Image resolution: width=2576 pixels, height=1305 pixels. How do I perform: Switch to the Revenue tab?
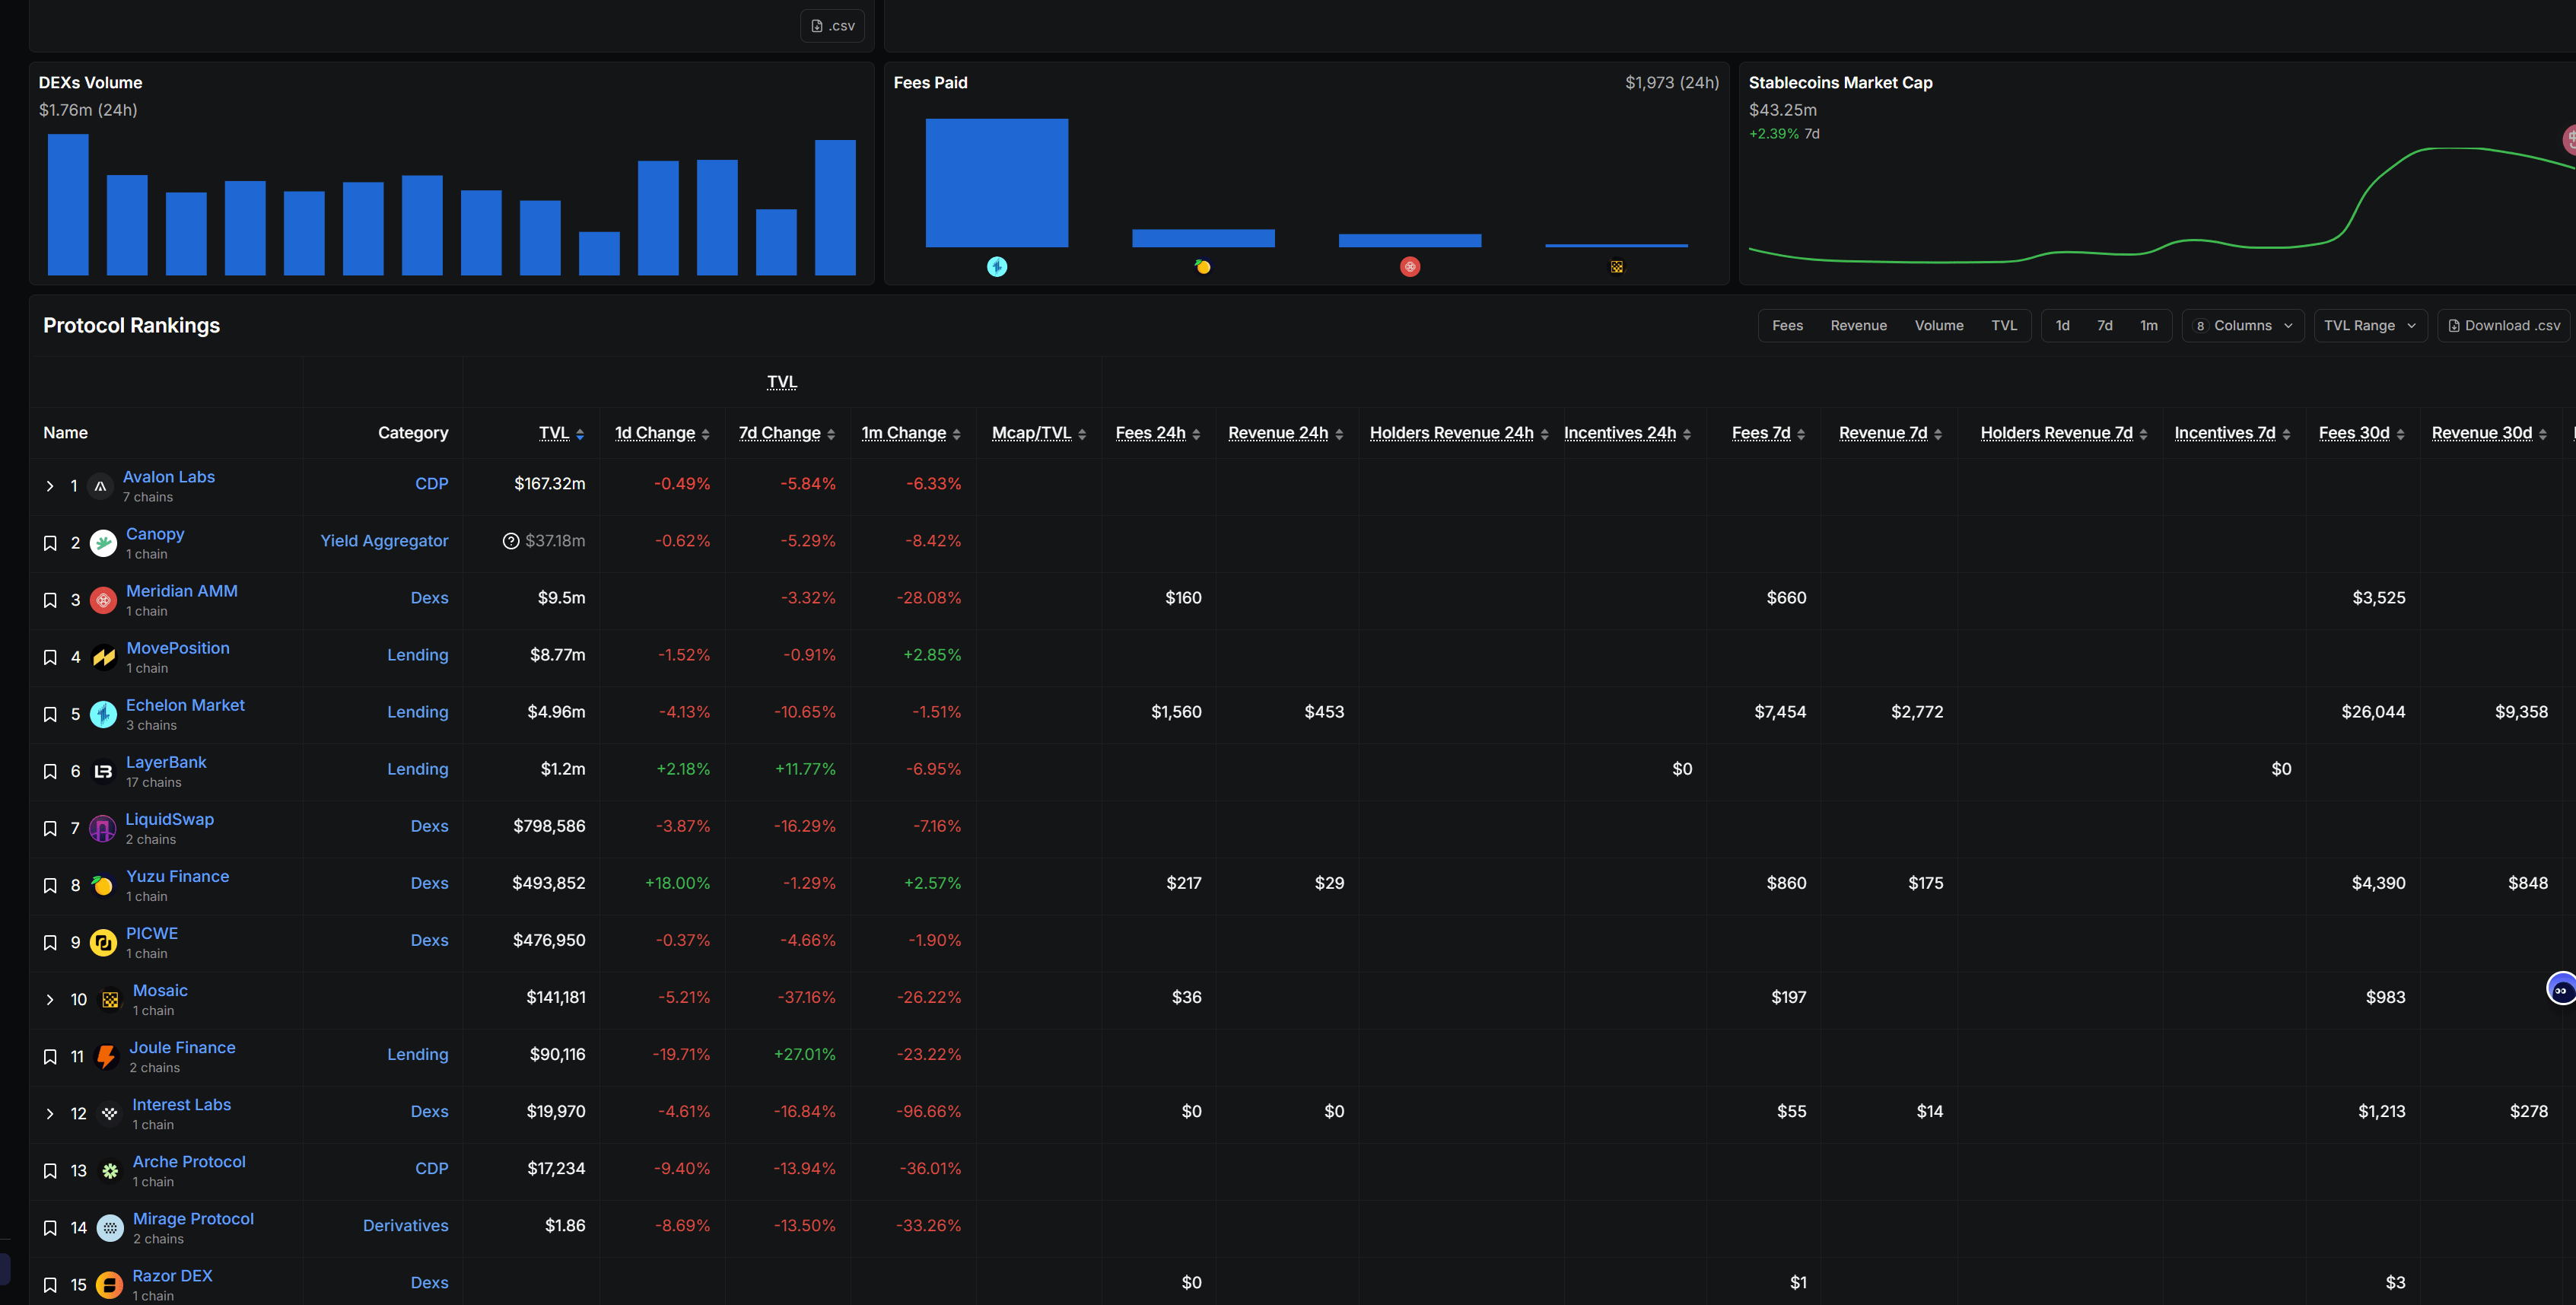pos(1858,325)
